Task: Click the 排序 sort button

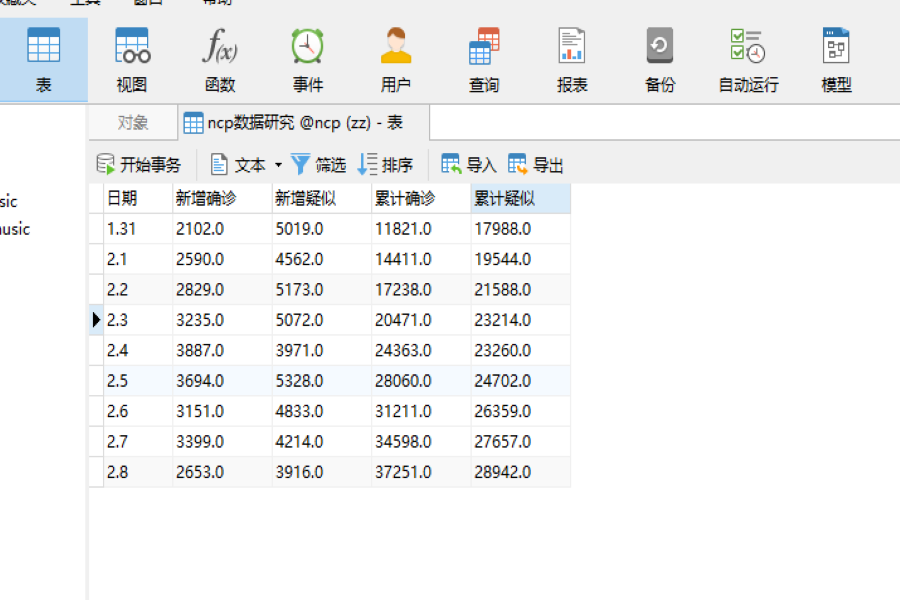Action: (x=385, y=165)
